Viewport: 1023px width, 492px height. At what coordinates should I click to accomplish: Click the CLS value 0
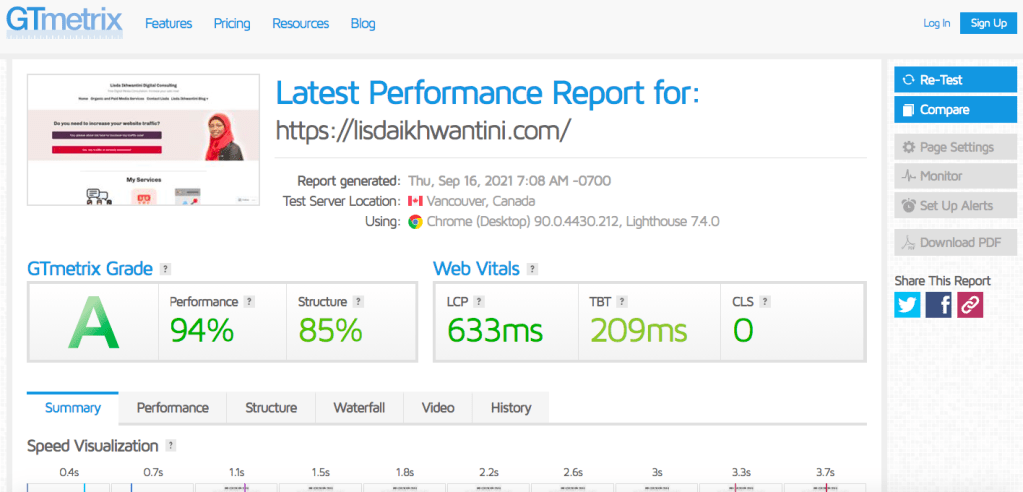pyautogui.click(x=743, y=331)
